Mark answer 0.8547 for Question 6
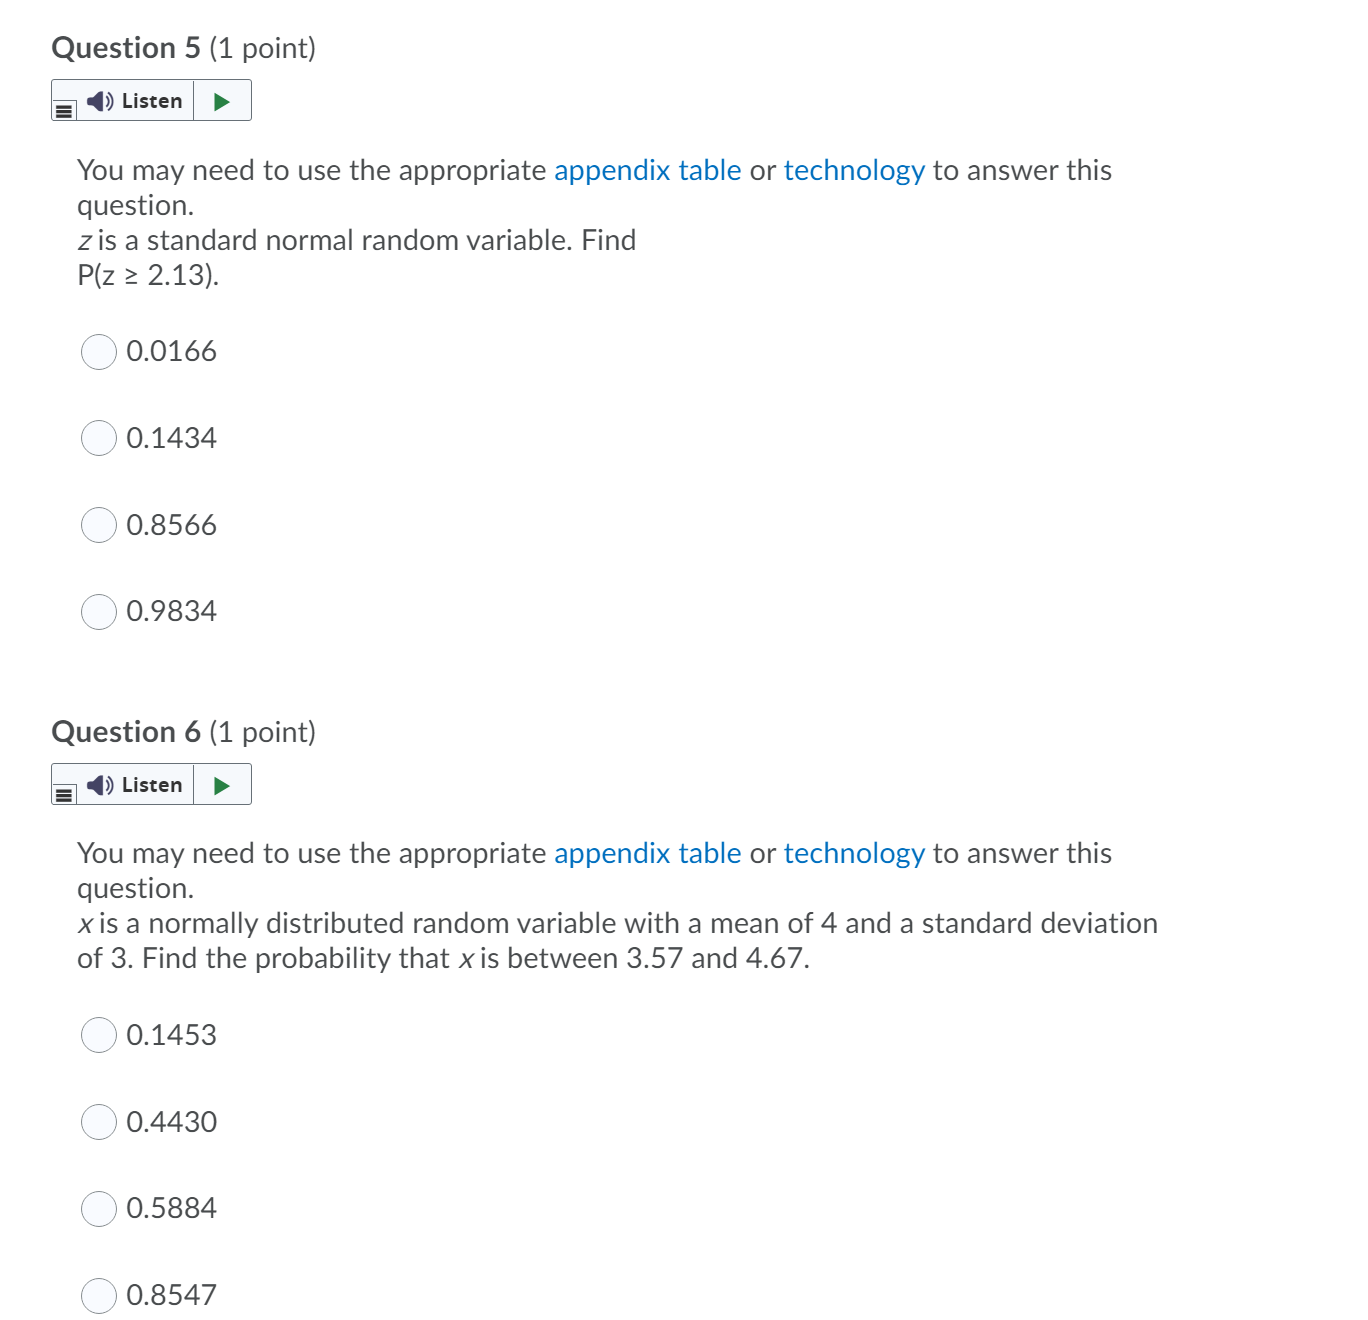The height and width of the screenshot is (1320, 1368). coord(98,1295)
